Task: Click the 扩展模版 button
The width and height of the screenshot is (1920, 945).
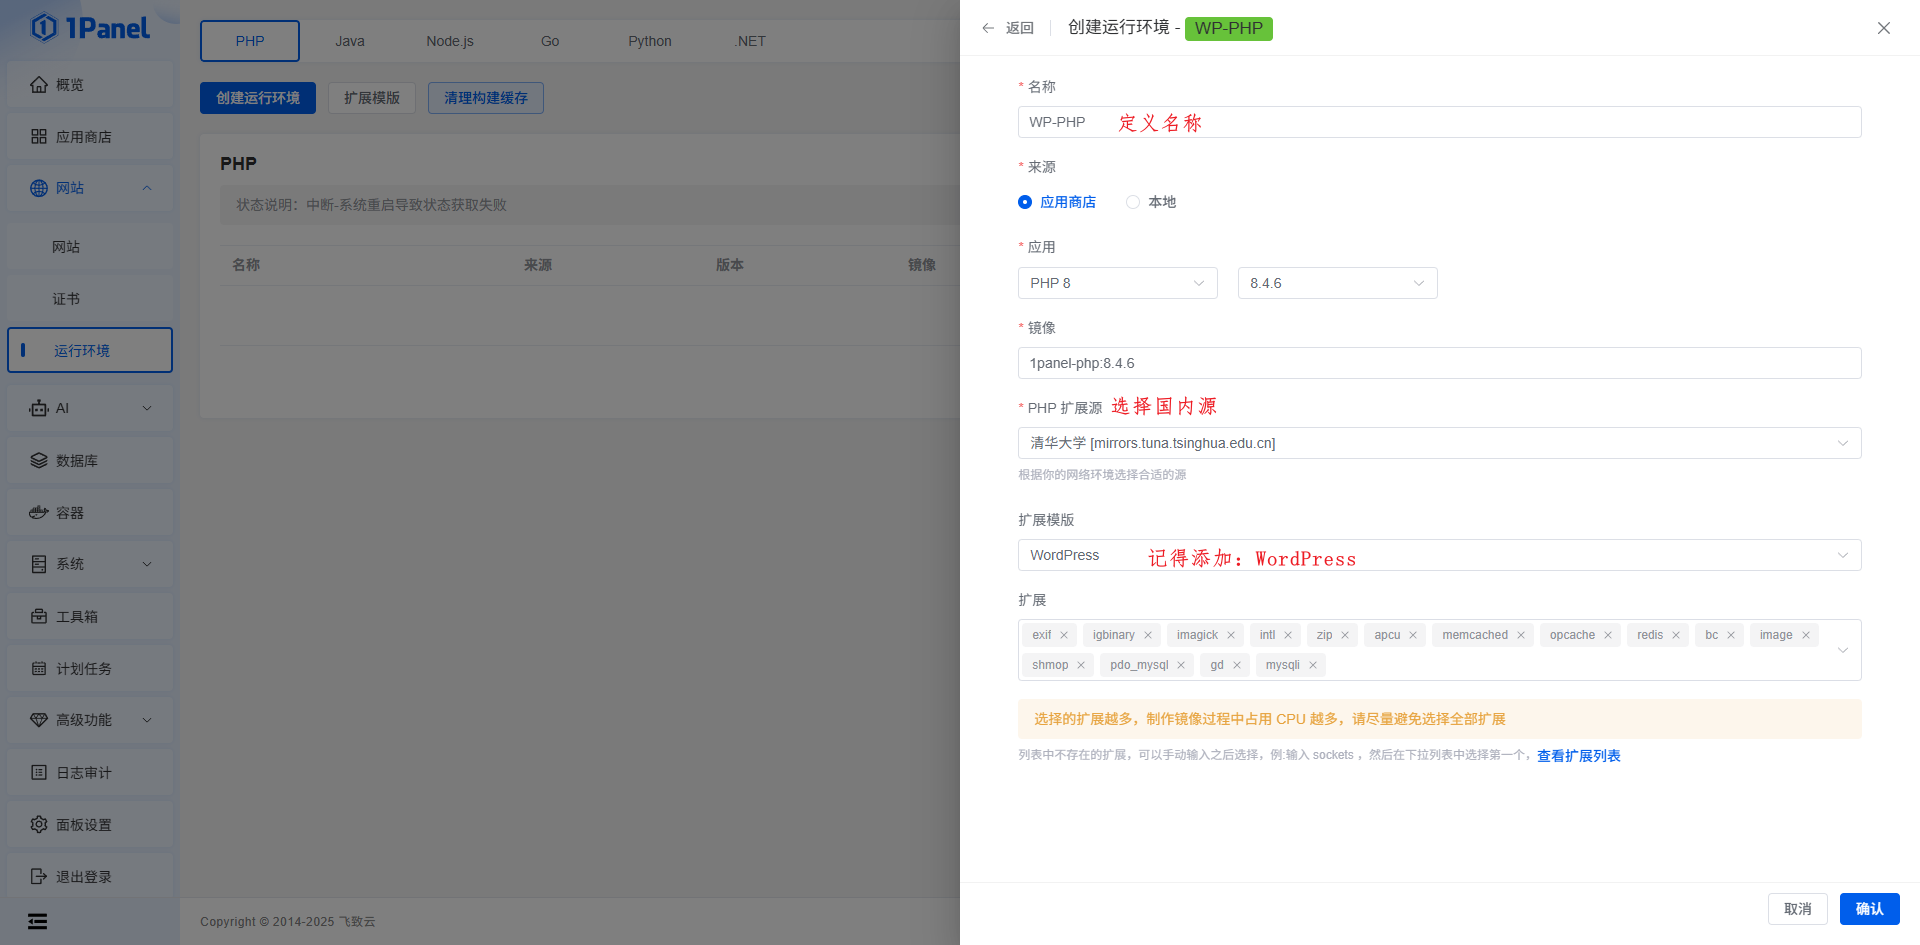Action: click(372, 98)
